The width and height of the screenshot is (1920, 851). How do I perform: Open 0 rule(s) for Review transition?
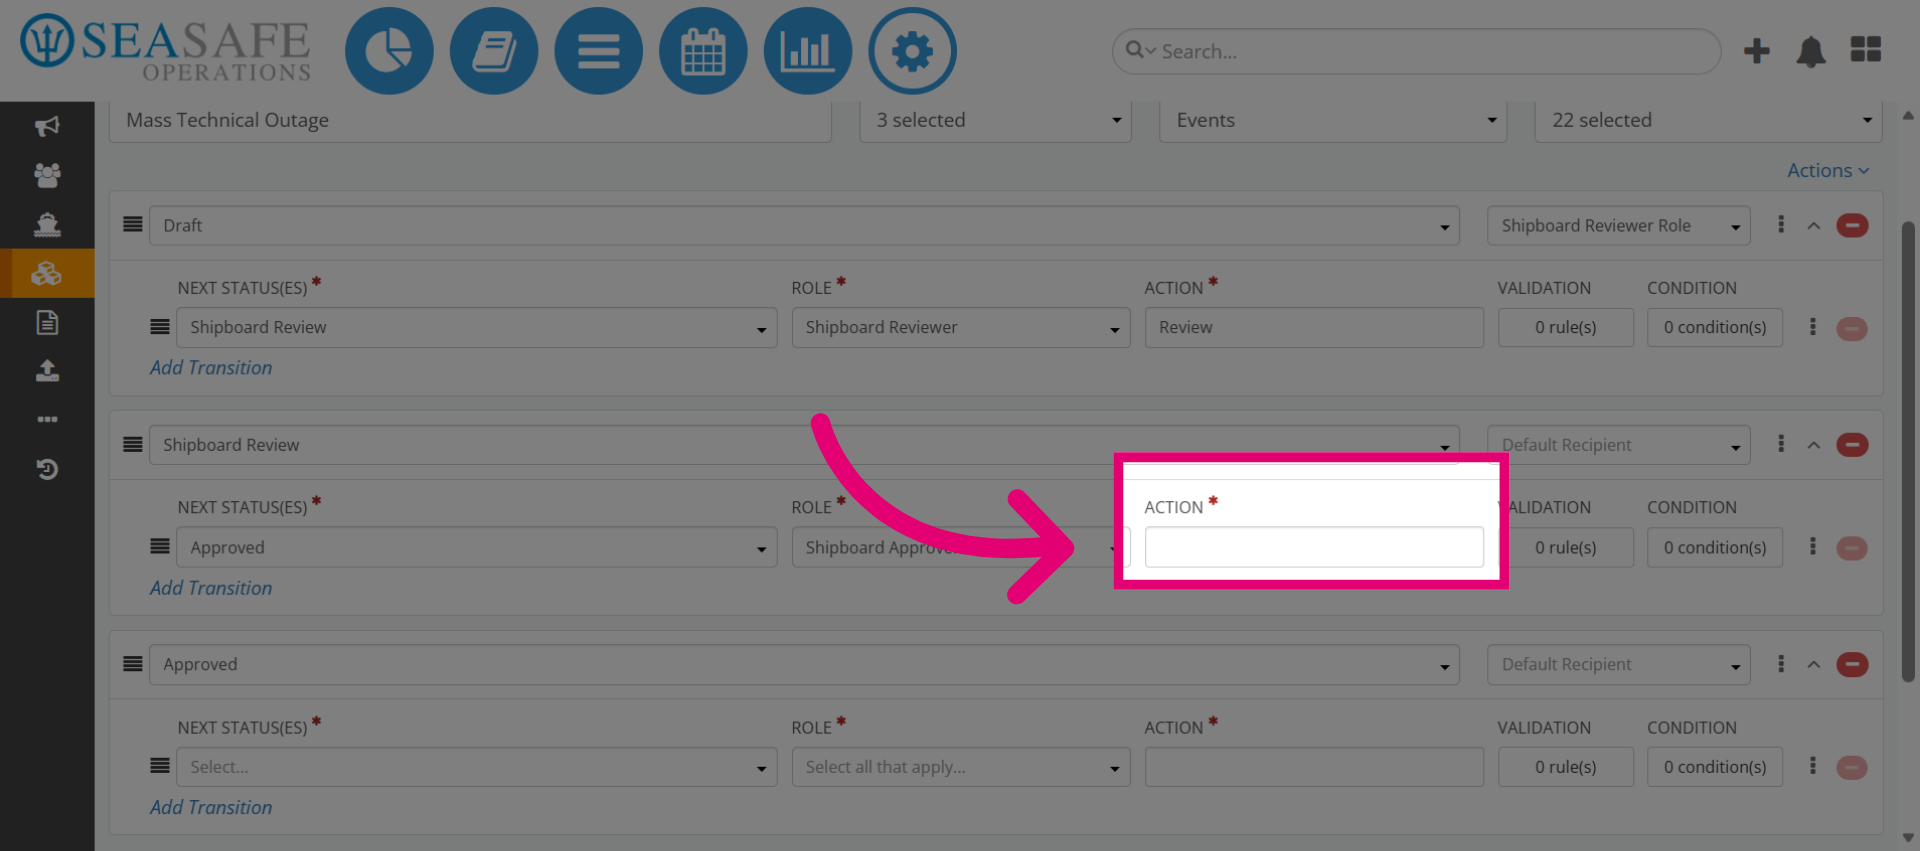(x=1565, y=328)
